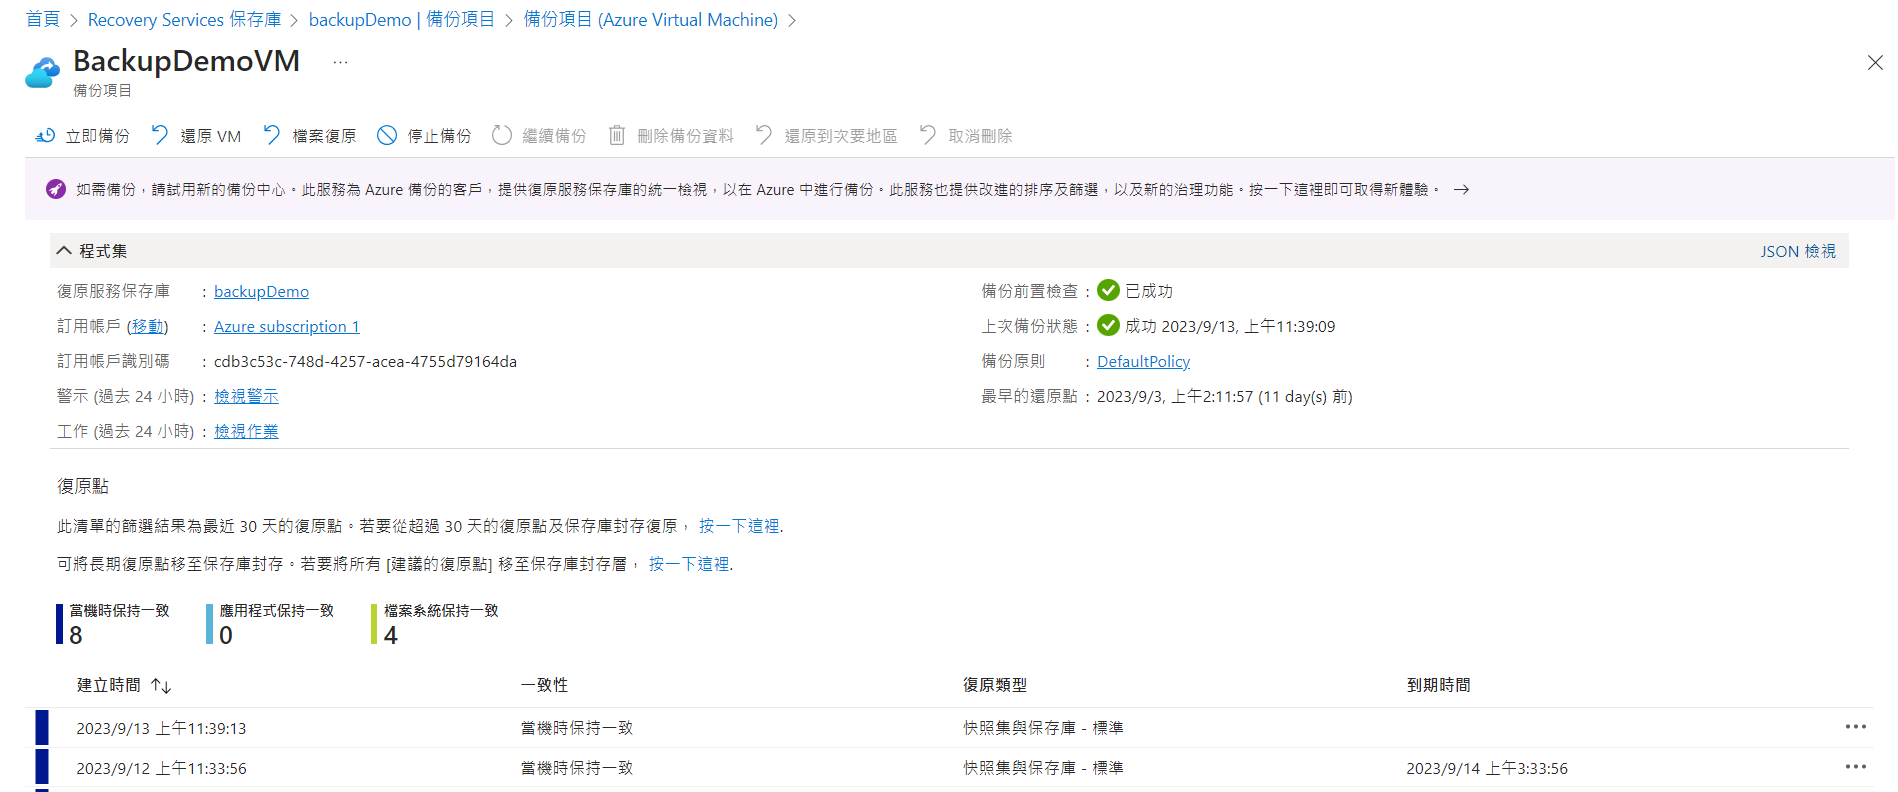Click the green 檔案系統保持一致 color bar
Screen dimensions: 1898x792
374,624
